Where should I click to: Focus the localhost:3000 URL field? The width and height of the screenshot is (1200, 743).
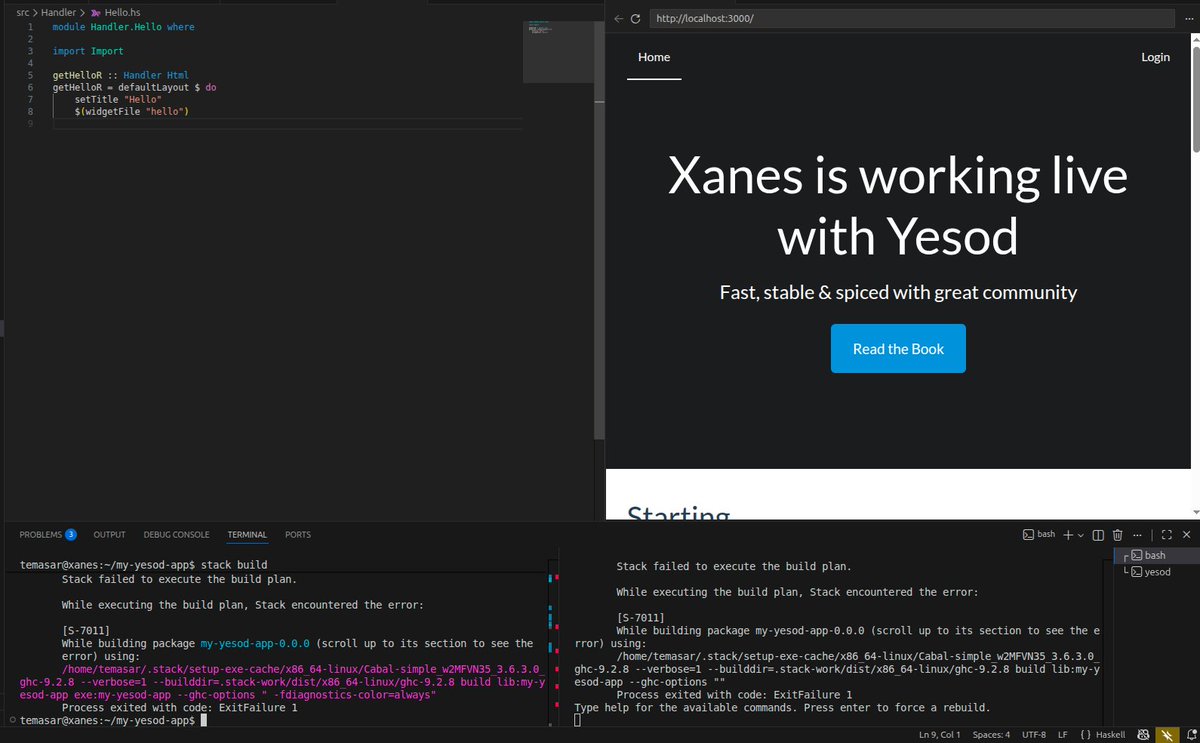[910, 19]
